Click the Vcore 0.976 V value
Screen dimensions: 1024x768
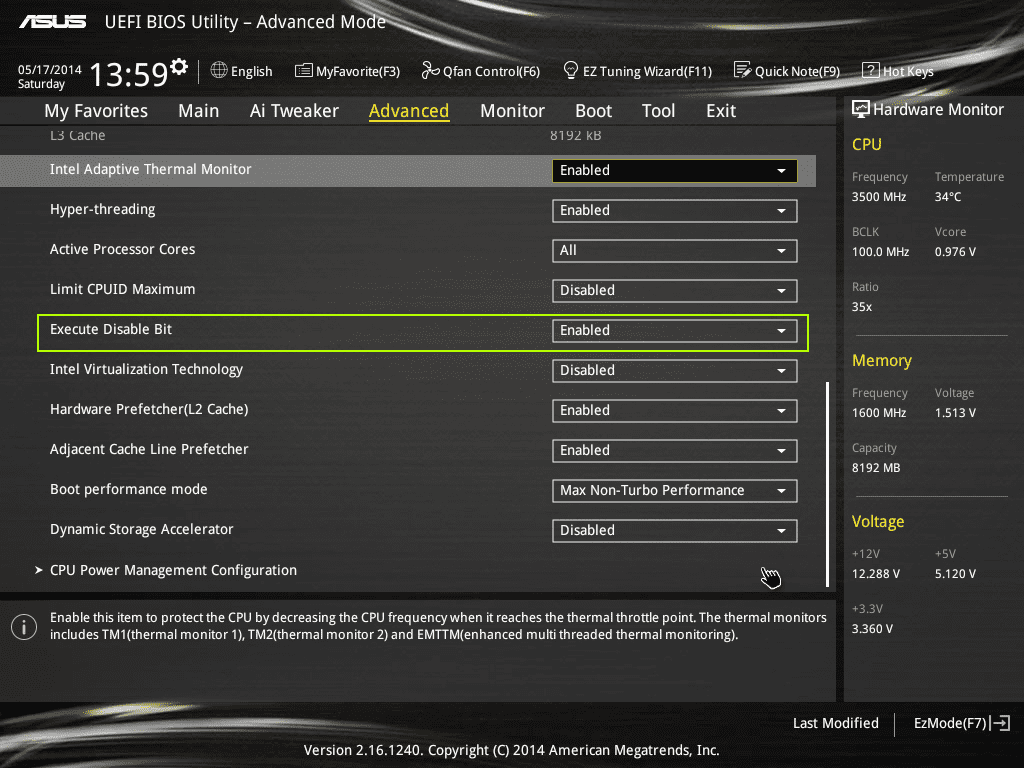pos(955,251)
